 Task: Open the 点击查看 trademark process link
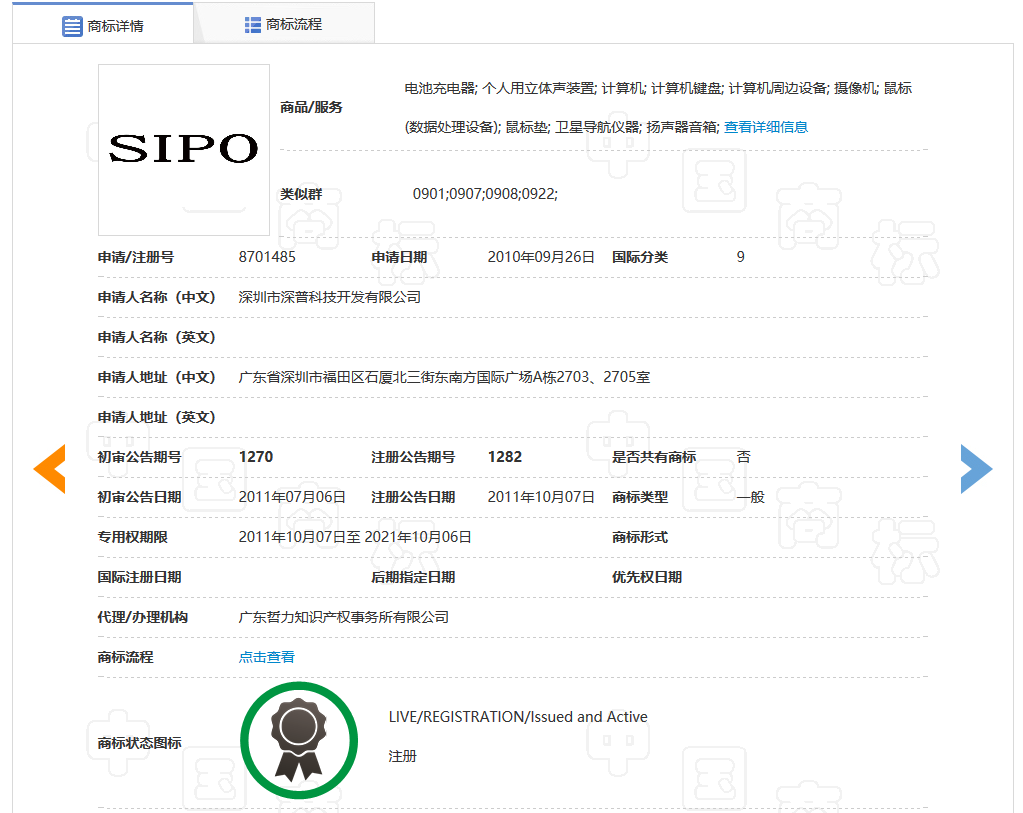pos(266,657)
